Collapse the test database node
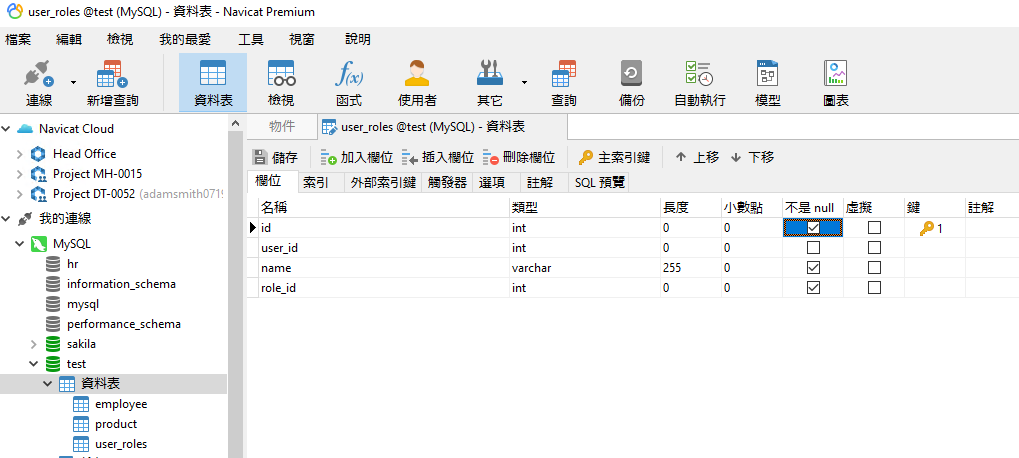This screenshot has height=458, width=1019. pyautogui.click(x=34, y=364)
